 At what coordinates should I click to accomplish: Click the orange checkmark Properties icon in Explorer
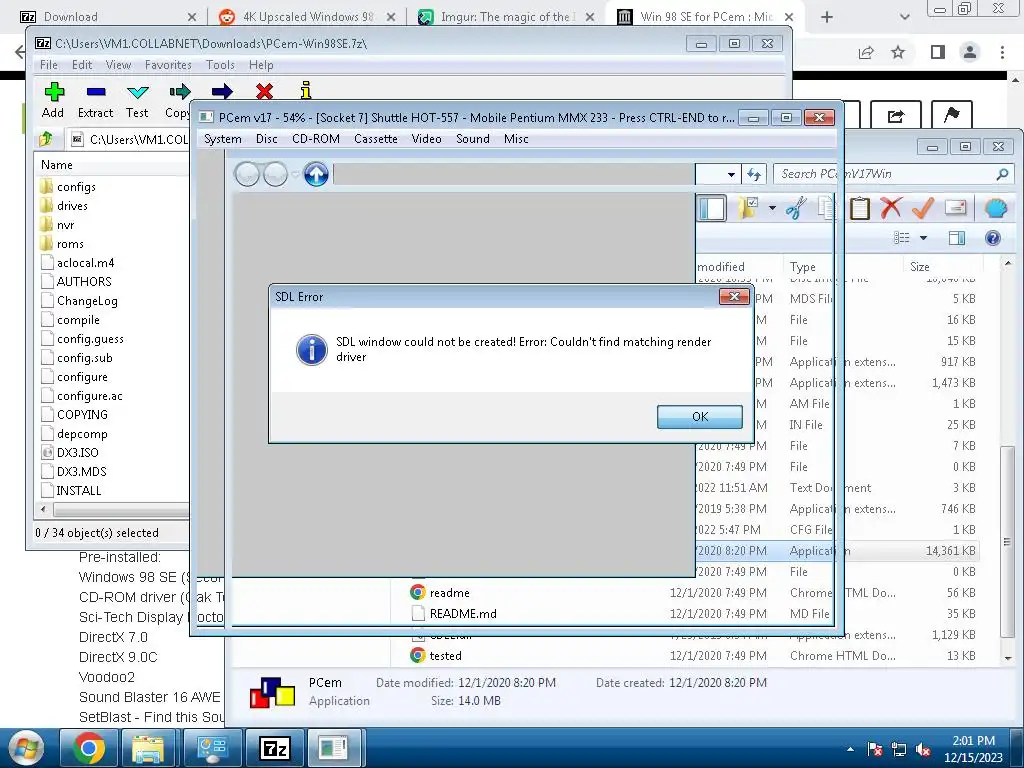923,208
